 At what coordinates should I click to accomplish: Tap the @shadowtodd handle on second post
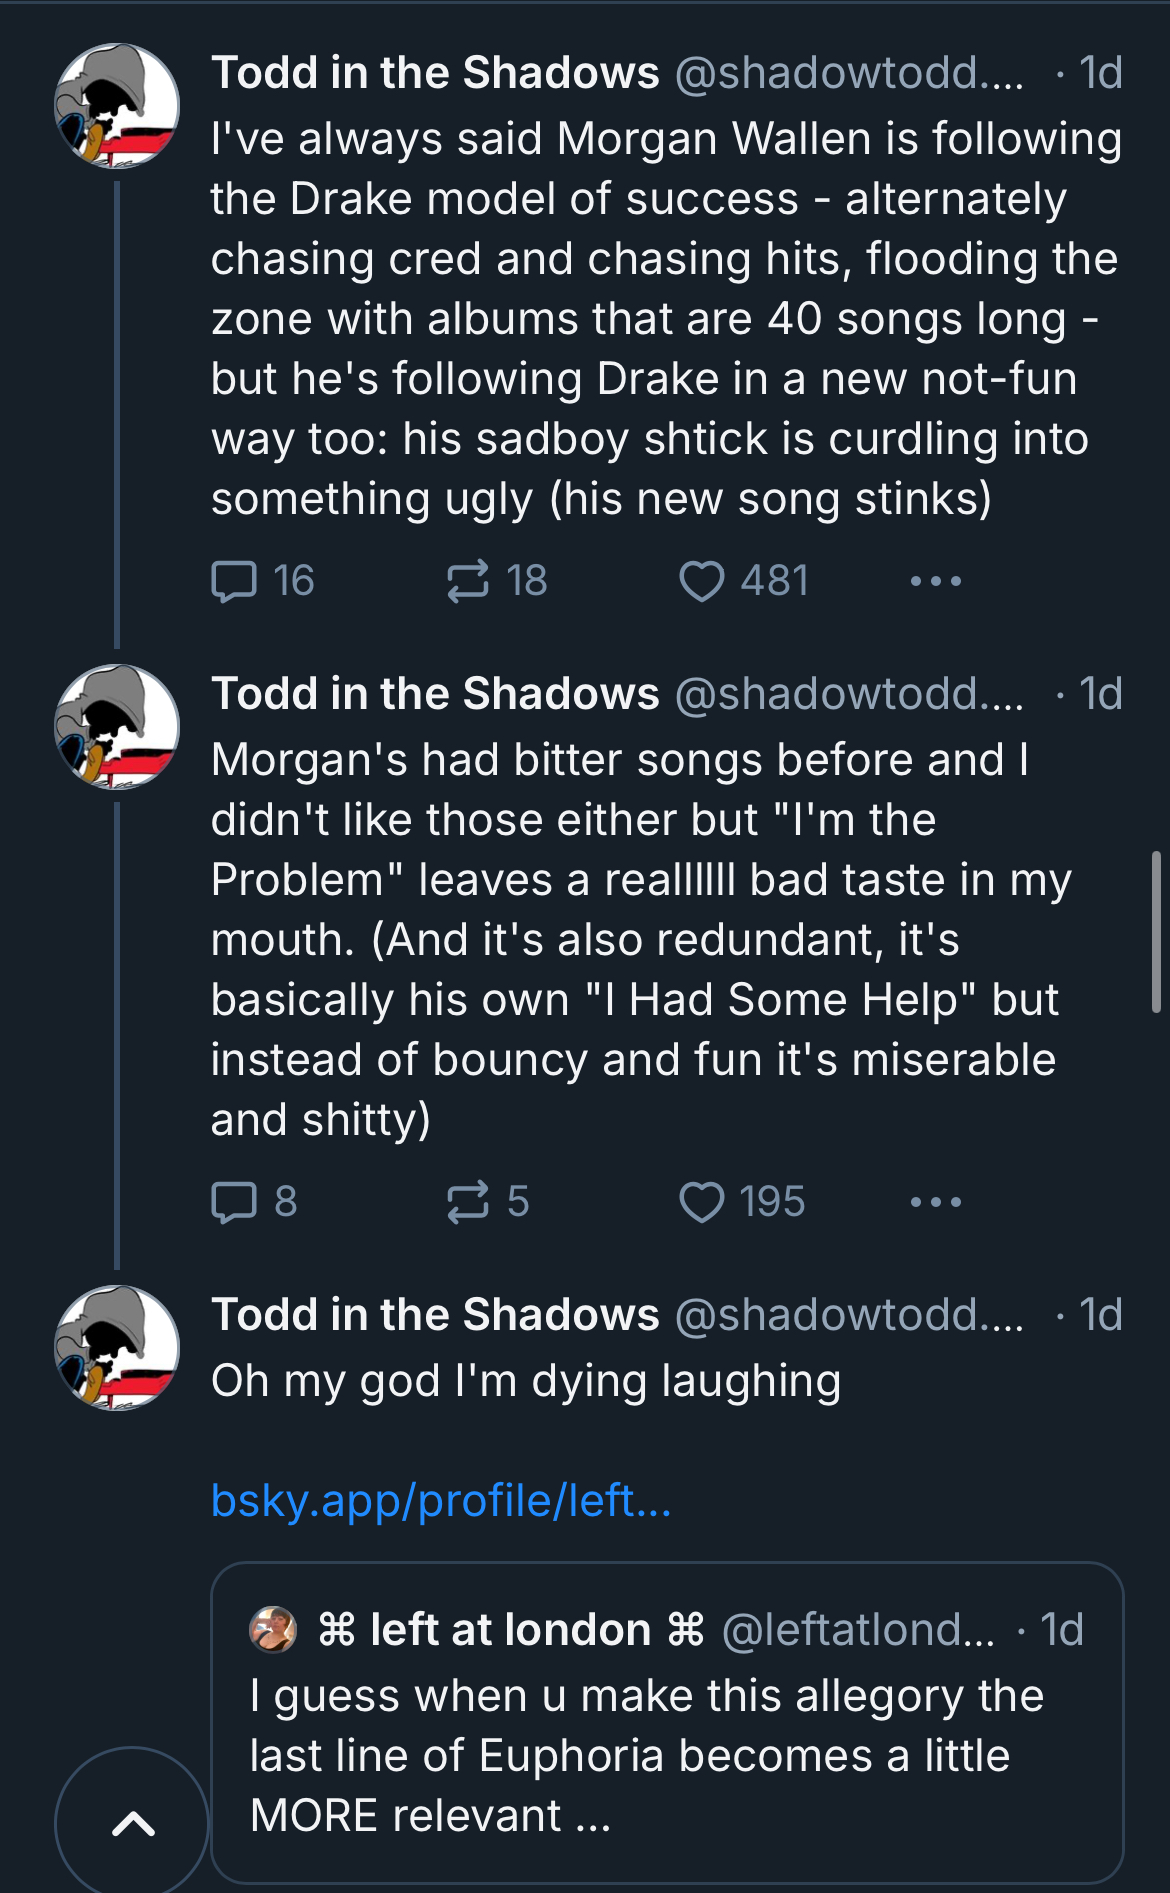tap(850, 694)
